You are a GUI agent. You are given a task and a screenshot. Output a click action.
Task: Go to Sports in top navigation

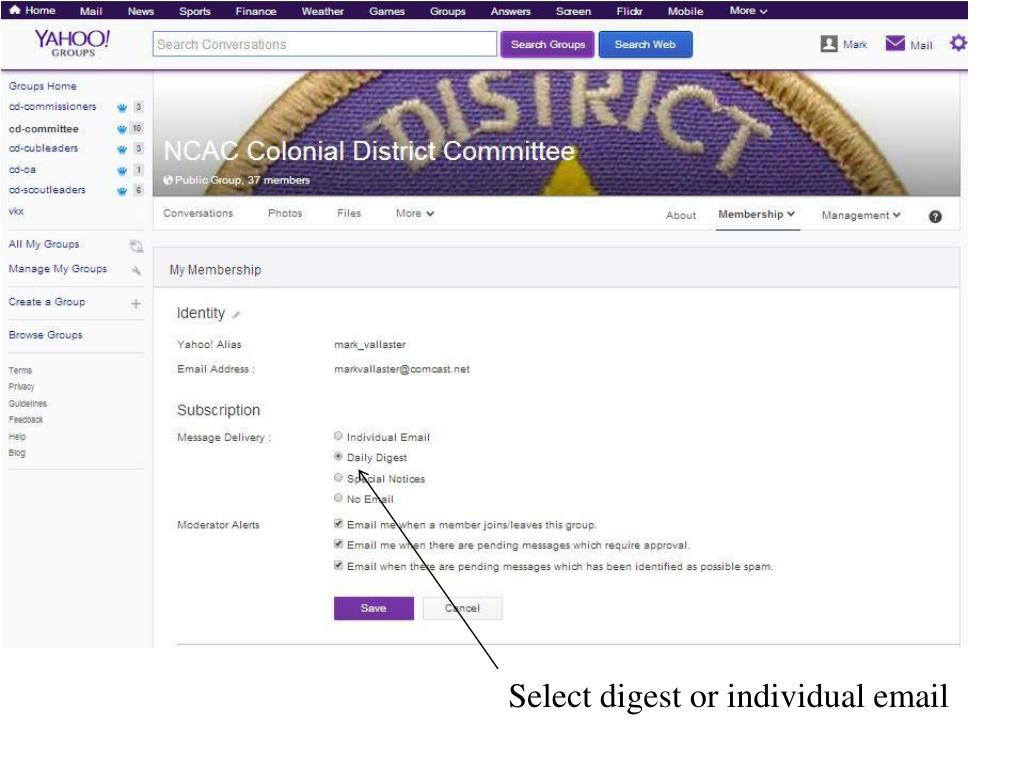195,11
